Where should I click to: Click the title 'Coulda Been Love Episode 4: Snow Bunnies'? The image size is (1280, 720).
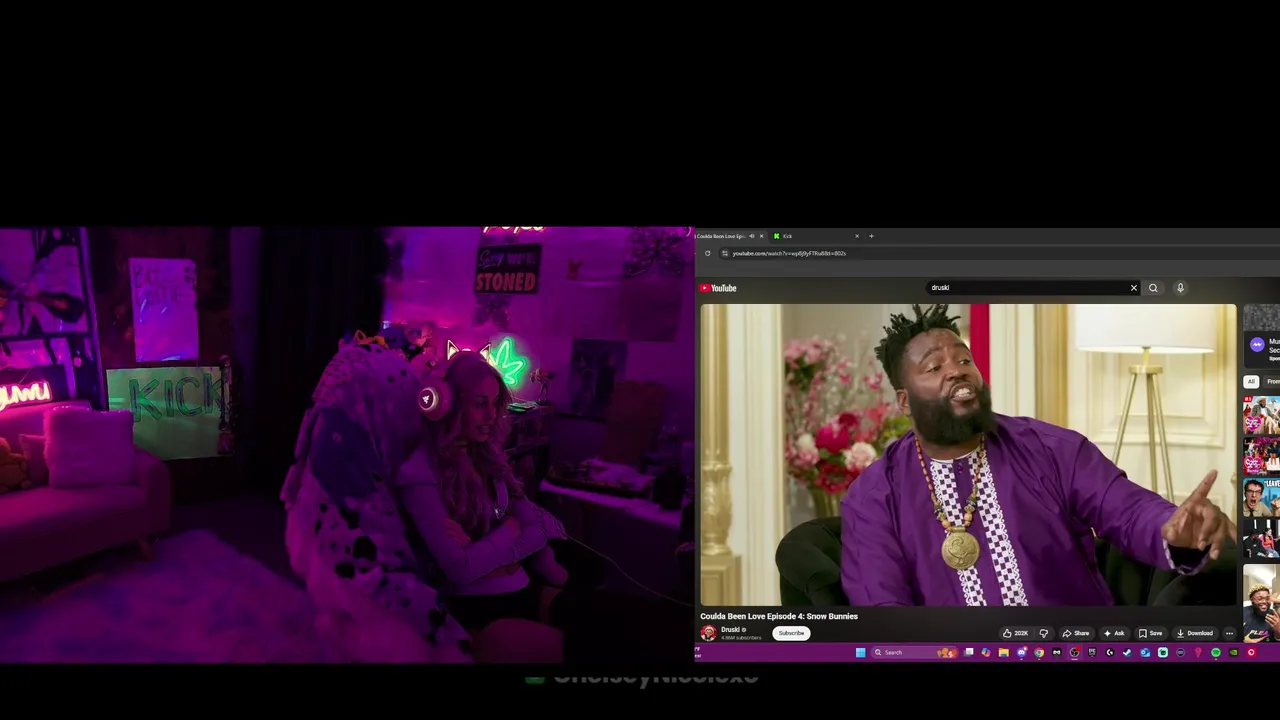(779, 616)
